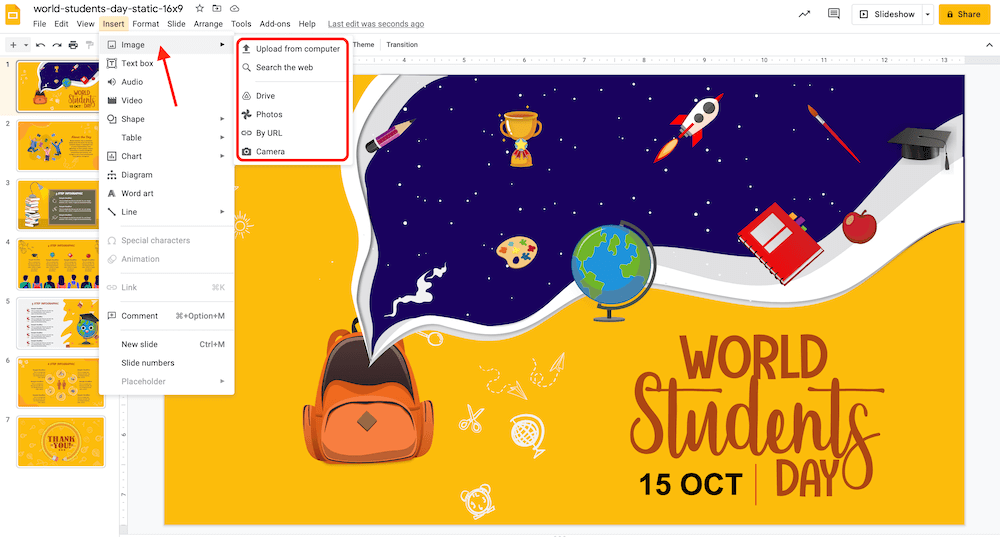This screenshot has height=537, width=1000.
Task: Select the Thank You slide thumbnail
Action: [60, 441]
